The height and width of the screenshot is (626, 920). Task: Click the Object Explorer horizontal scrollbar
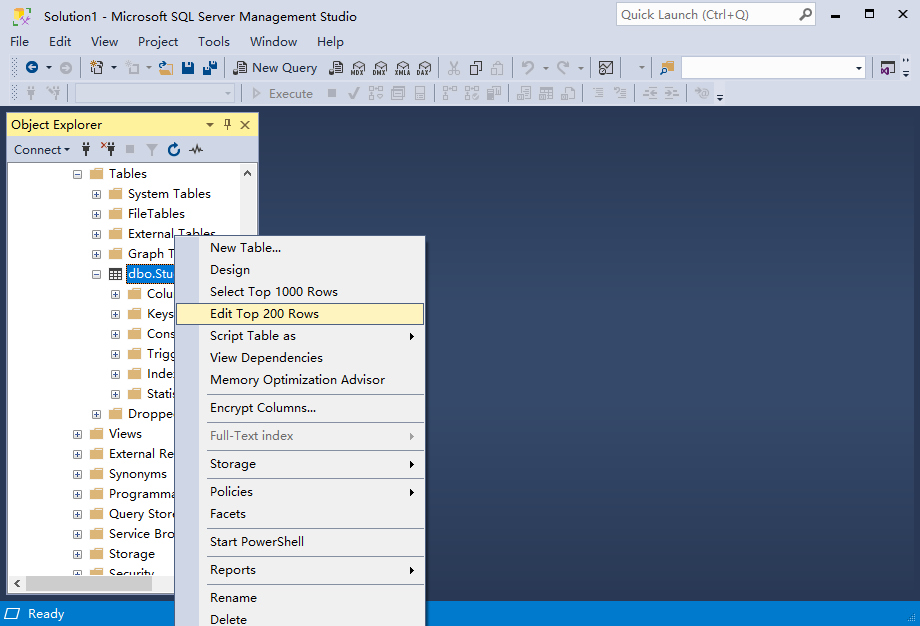coord(90,583)
